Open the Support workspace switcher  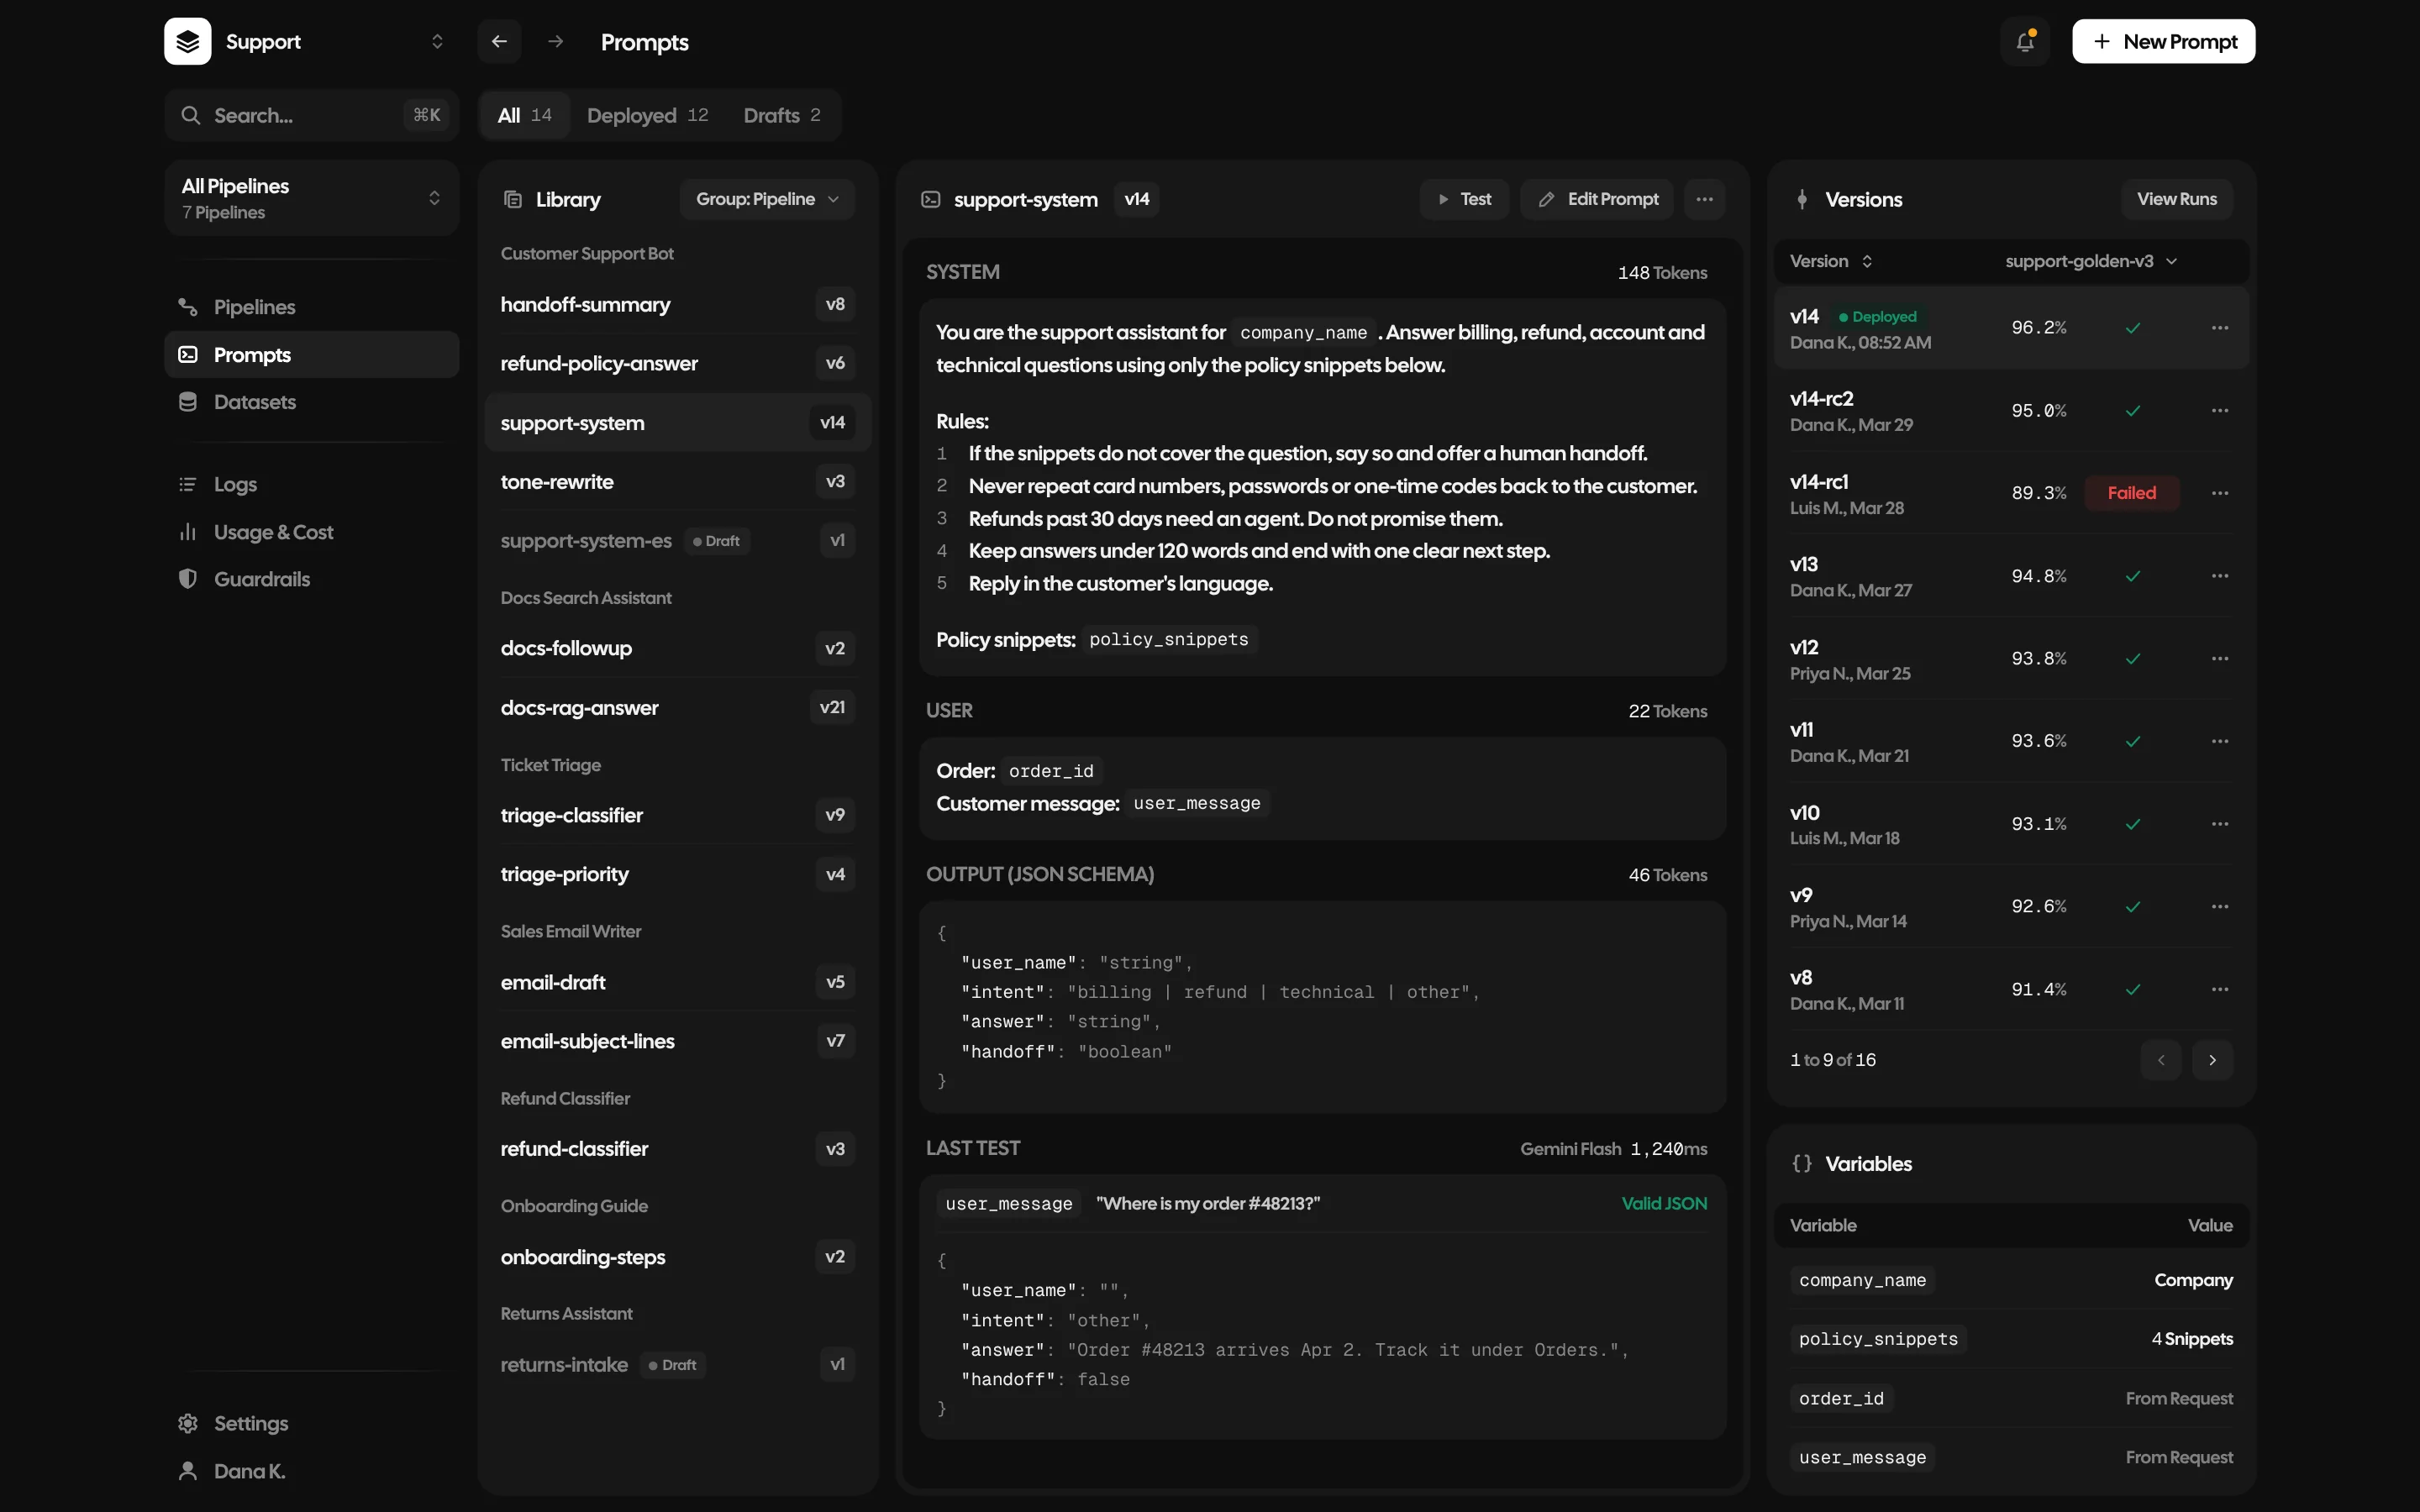tap(311, 41)
